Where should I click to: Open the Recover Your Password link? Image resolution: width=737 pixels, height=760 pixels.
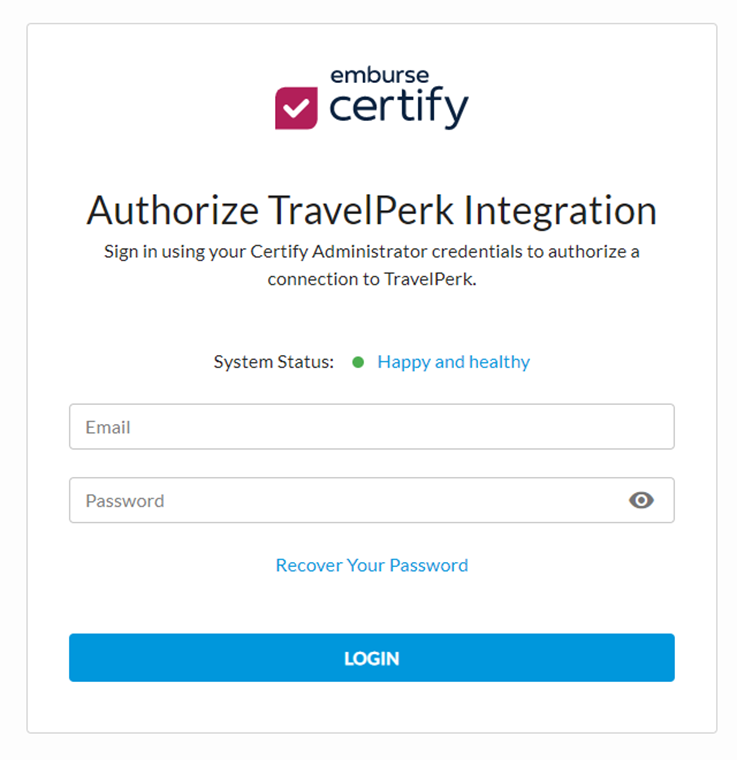(371, 565)
